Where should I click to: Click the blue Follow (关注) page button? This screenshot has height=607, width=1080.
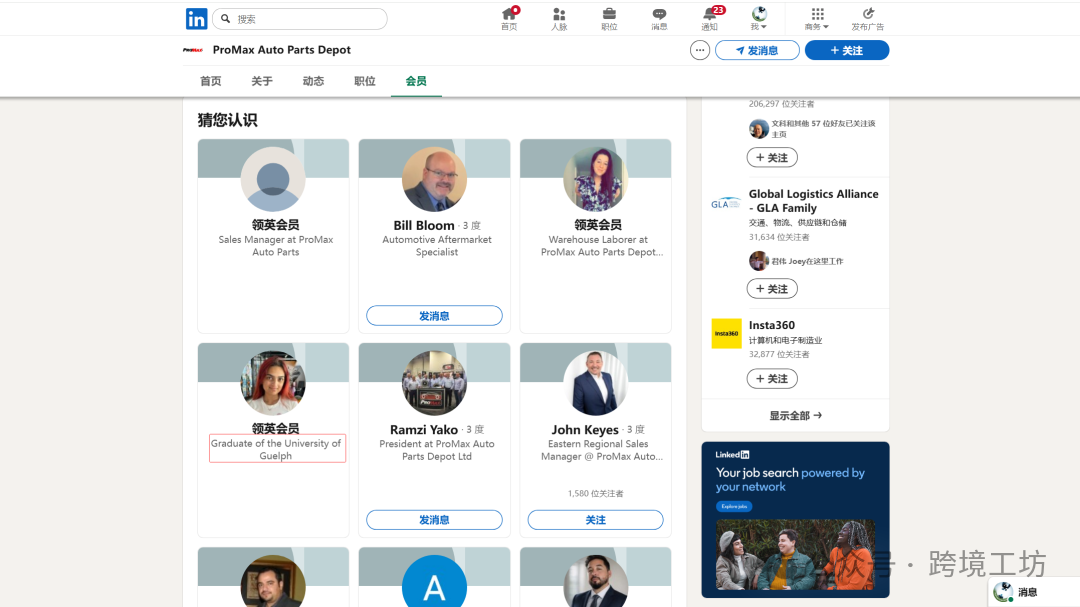(846, 50)
